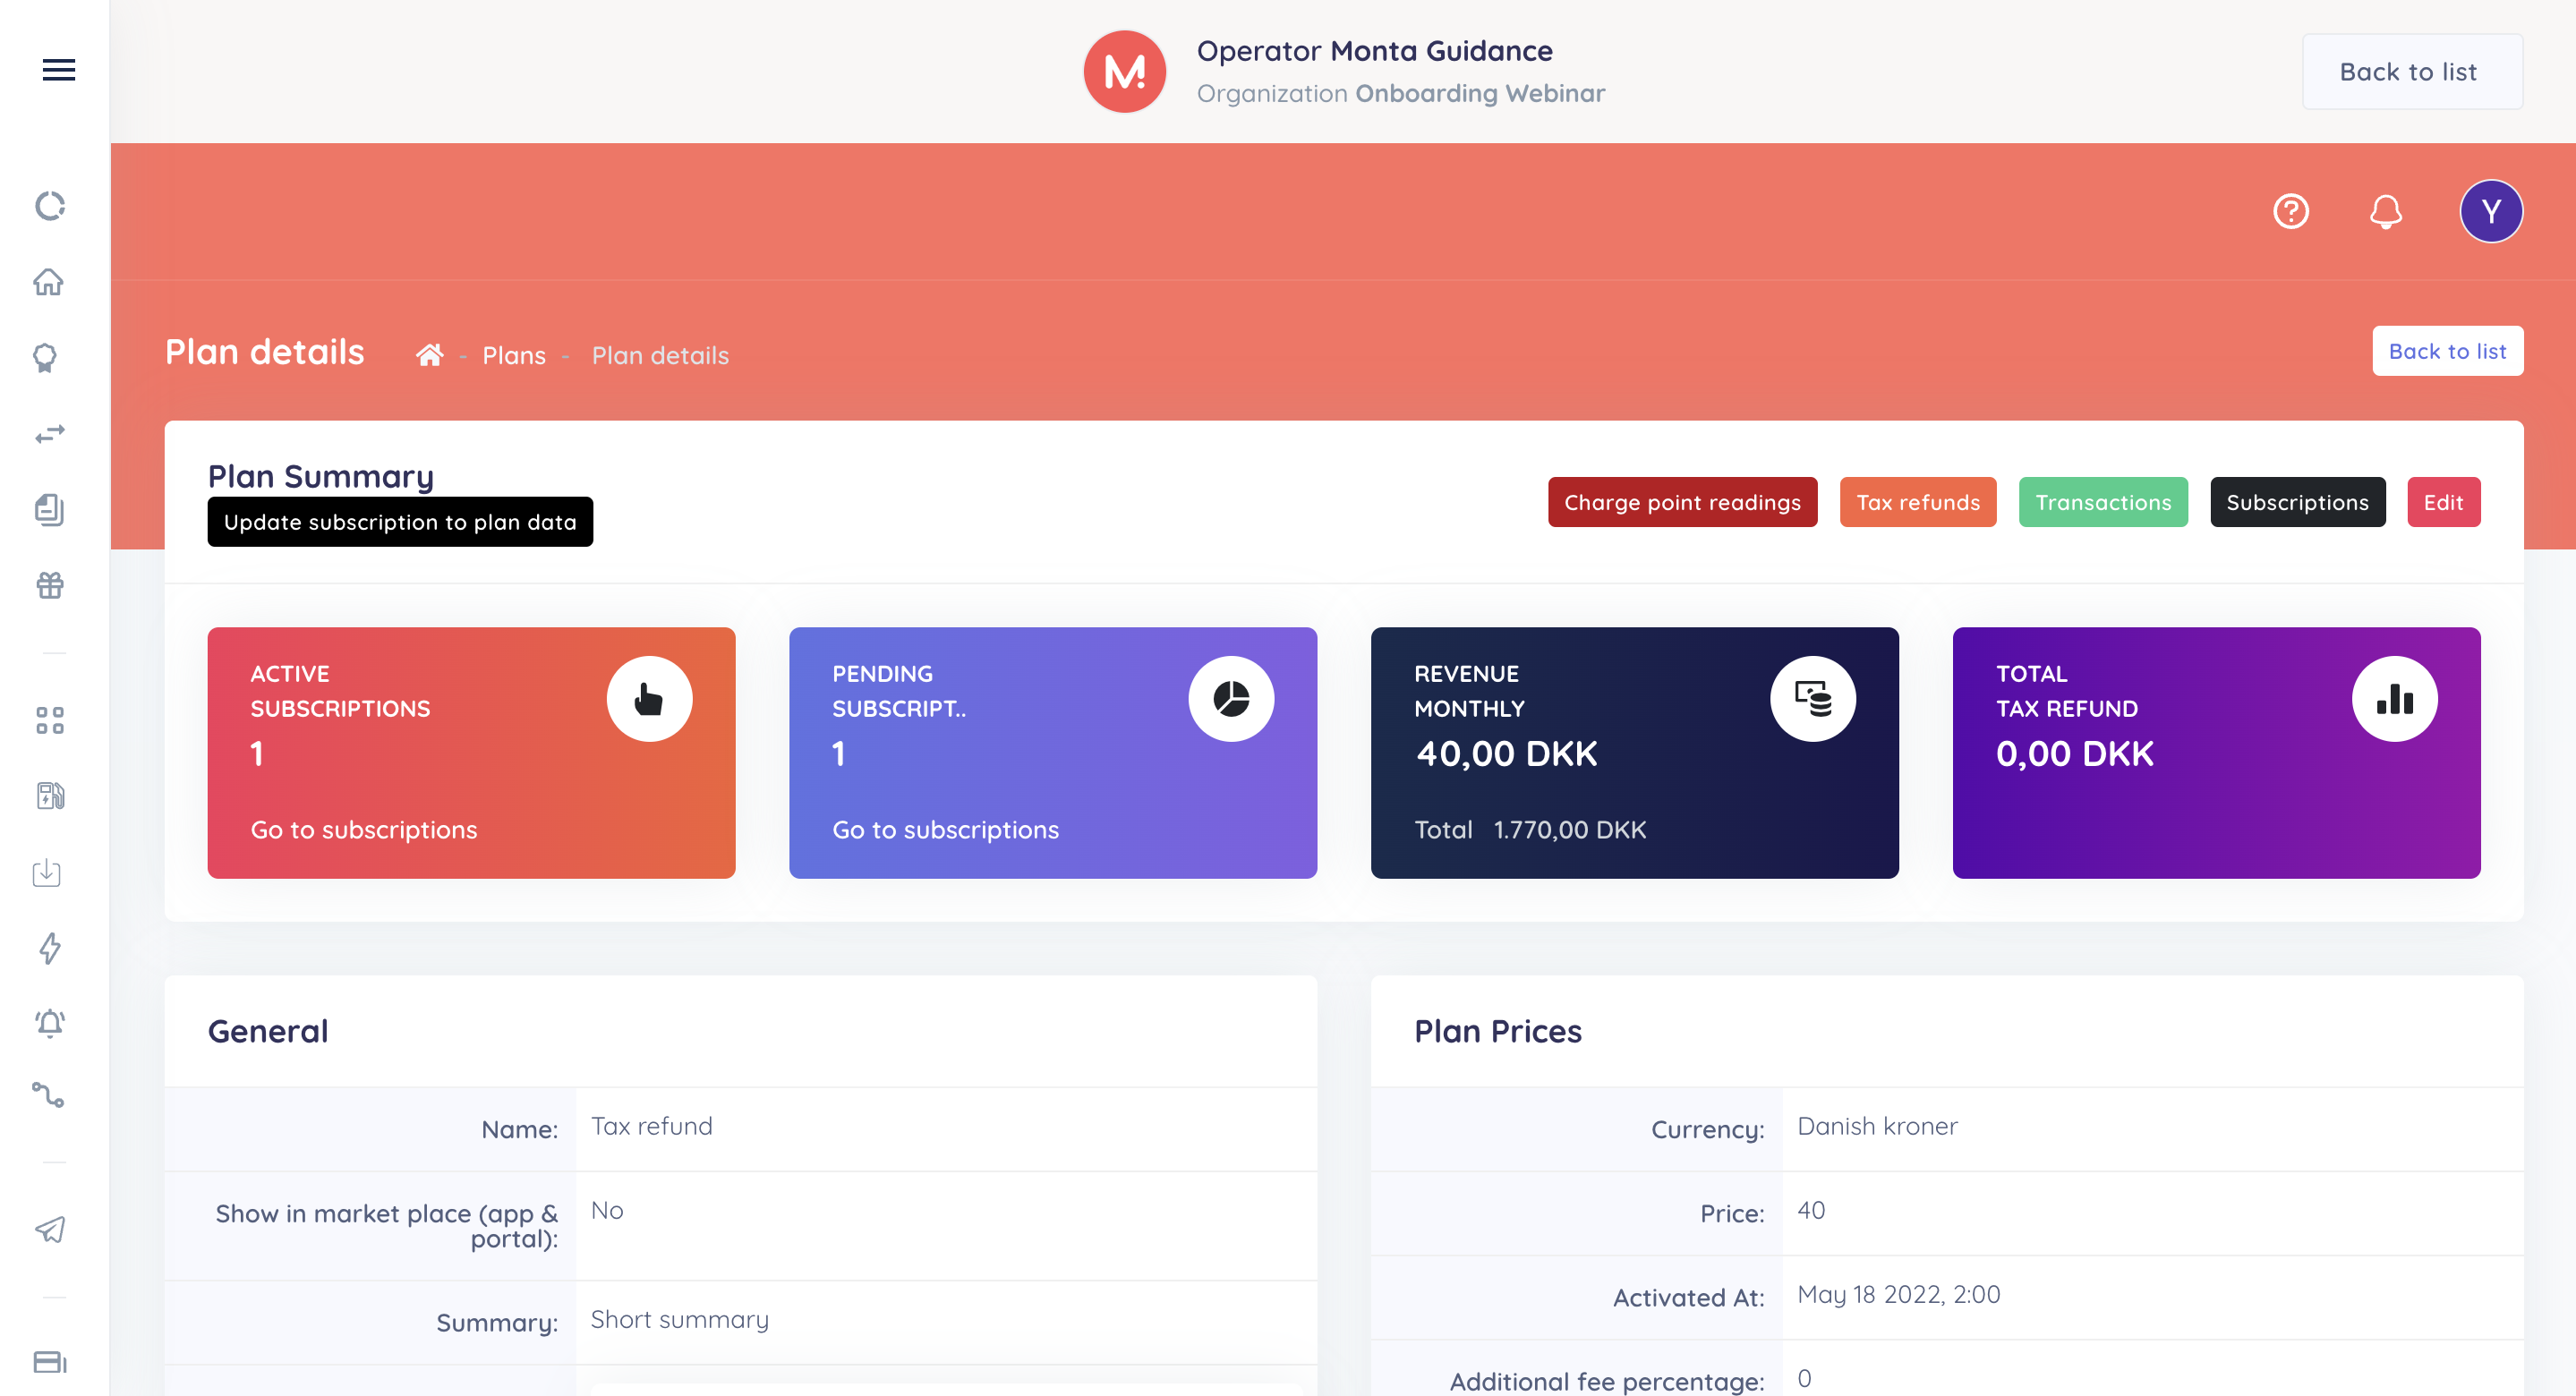Click the gift icon in sidebar
Viewport: 2576px width, 1396px height.
point(49,585)
